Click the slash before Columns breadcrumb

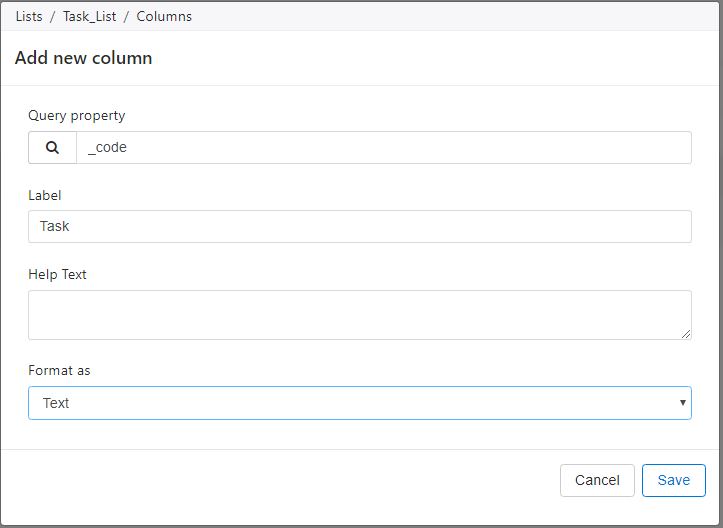point(126,17)
